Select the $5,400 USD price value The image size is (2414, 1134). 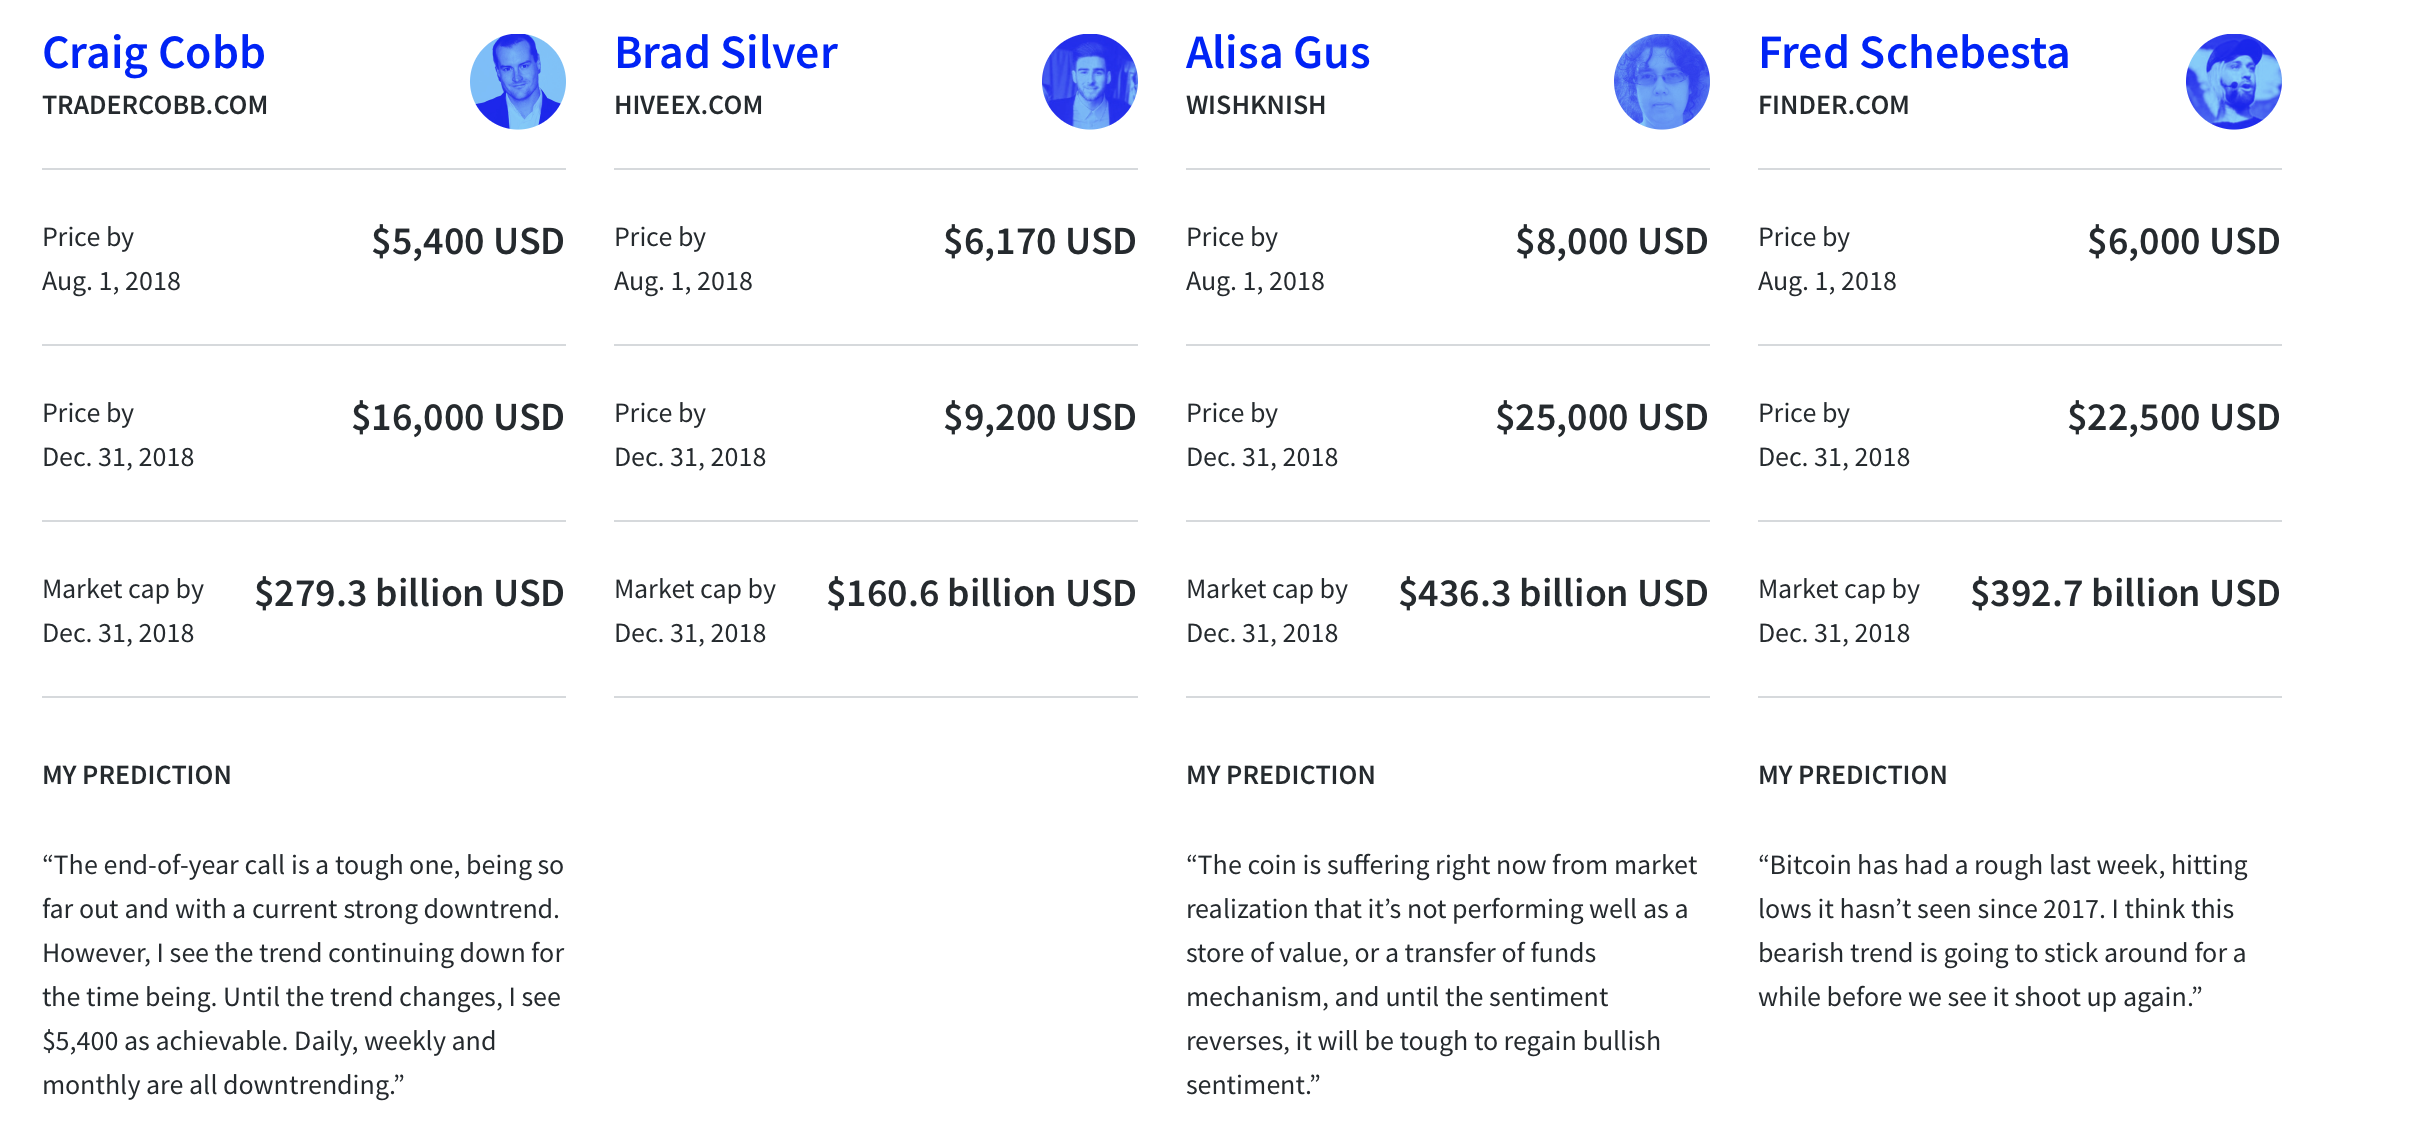467,242
